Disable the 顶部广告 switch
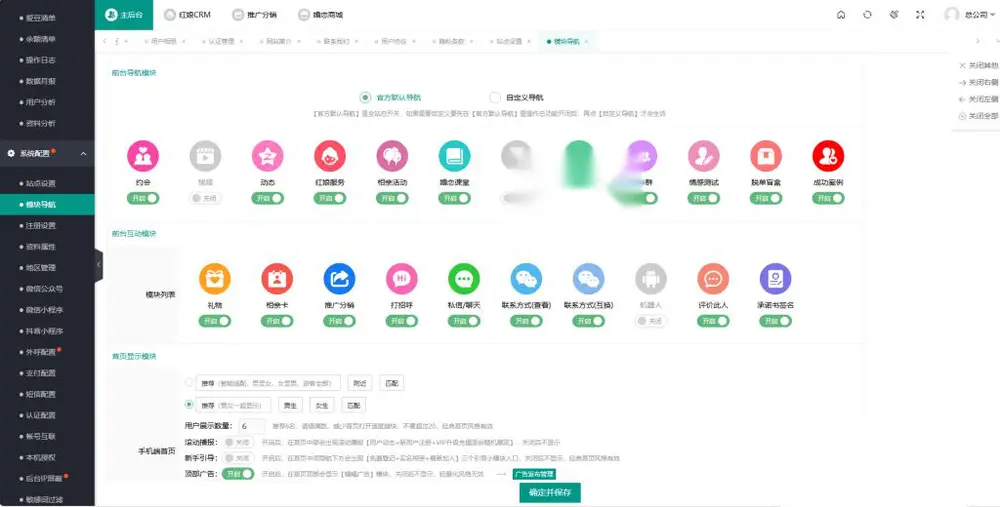1000x507 pixels. pos(239,474)
